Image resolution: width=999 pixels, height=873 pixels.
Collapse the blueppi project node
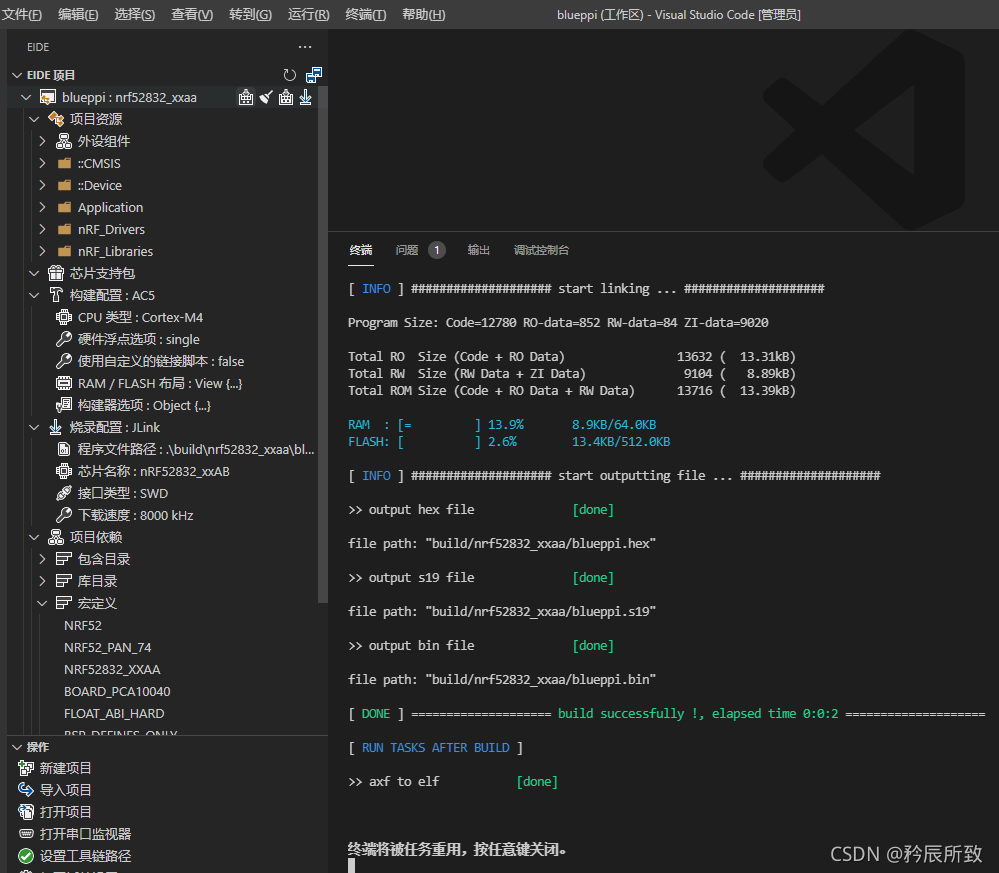pyautogui.click(x=26, y=97)
